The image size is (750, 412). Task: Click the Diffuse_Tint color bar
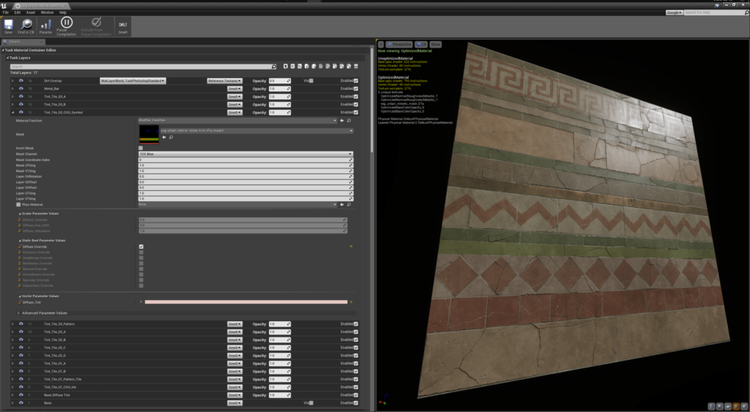pos(245,301)
